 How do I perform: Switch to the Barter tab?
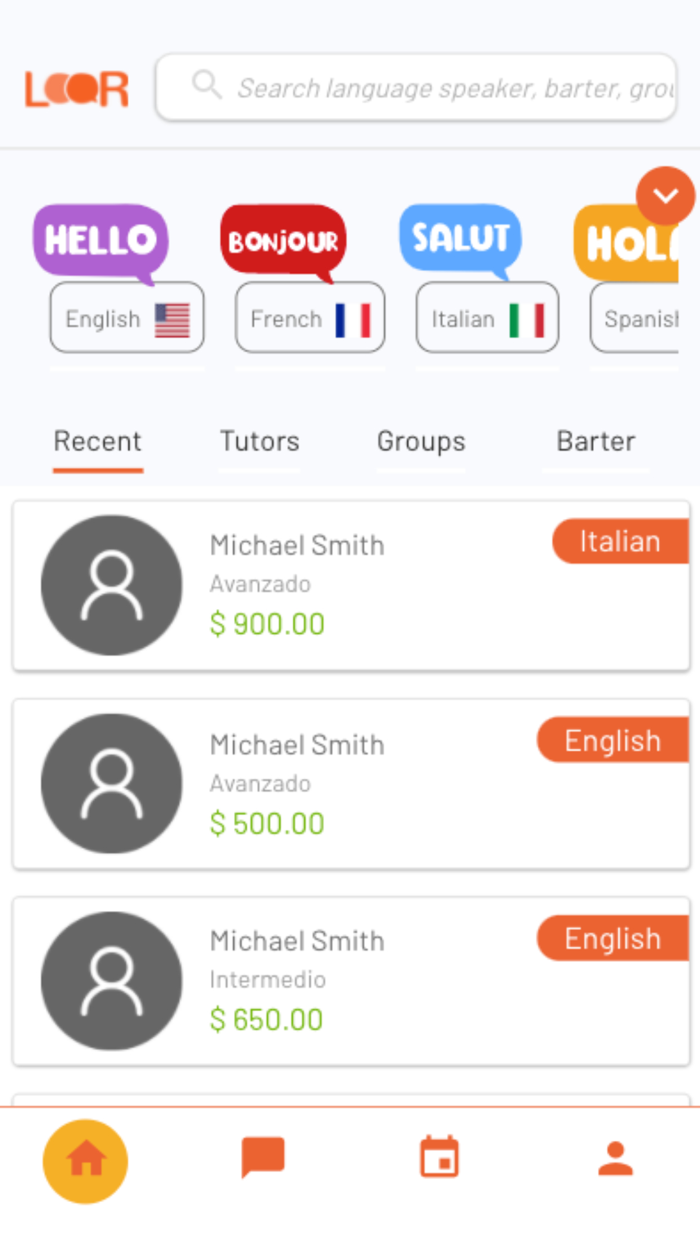(596, 441)
